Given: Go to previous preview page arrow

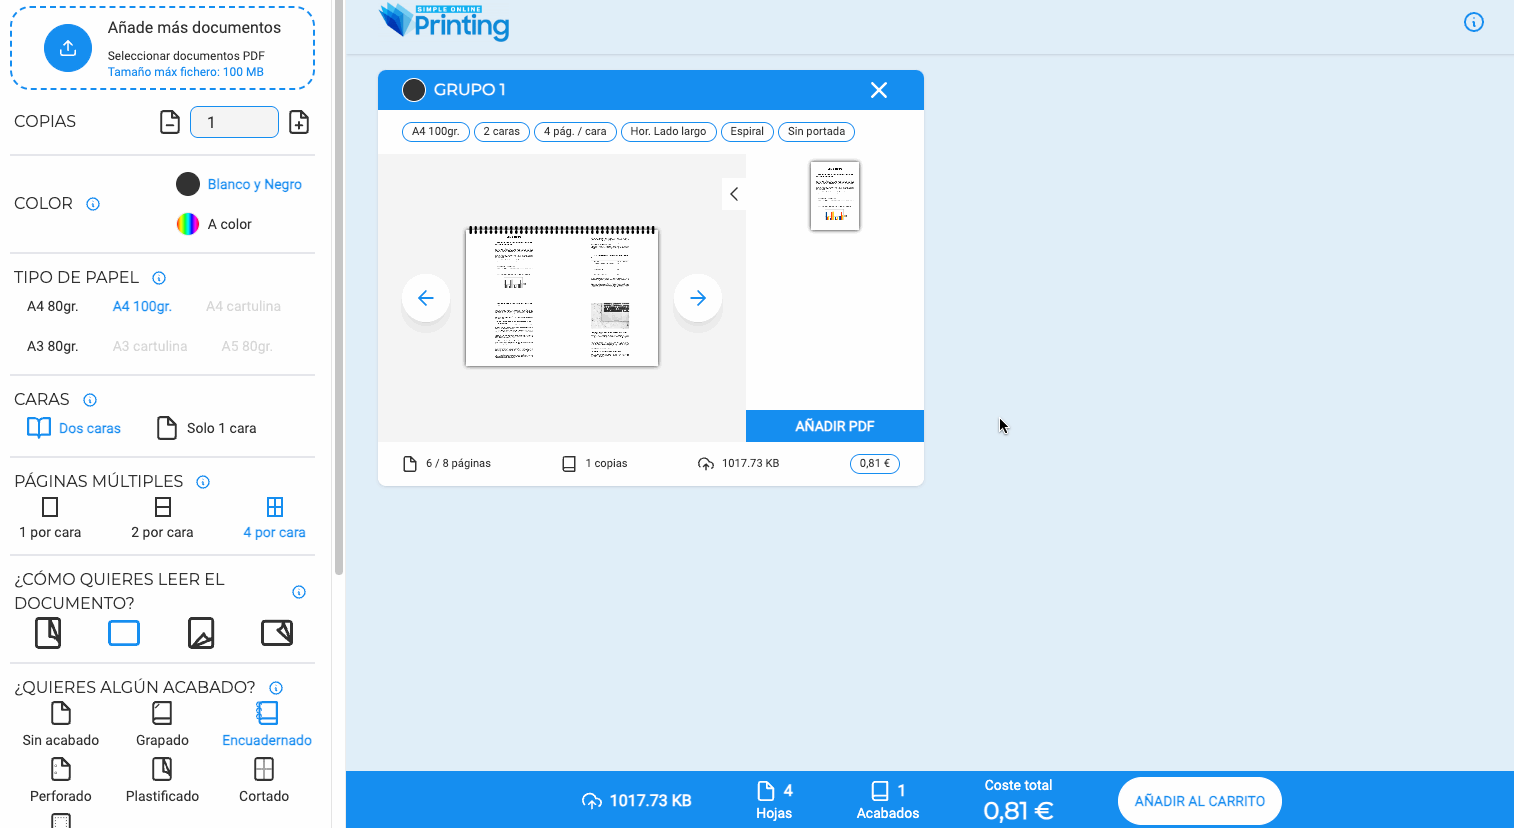Looking at the screenshot, I should pos(426,298).
